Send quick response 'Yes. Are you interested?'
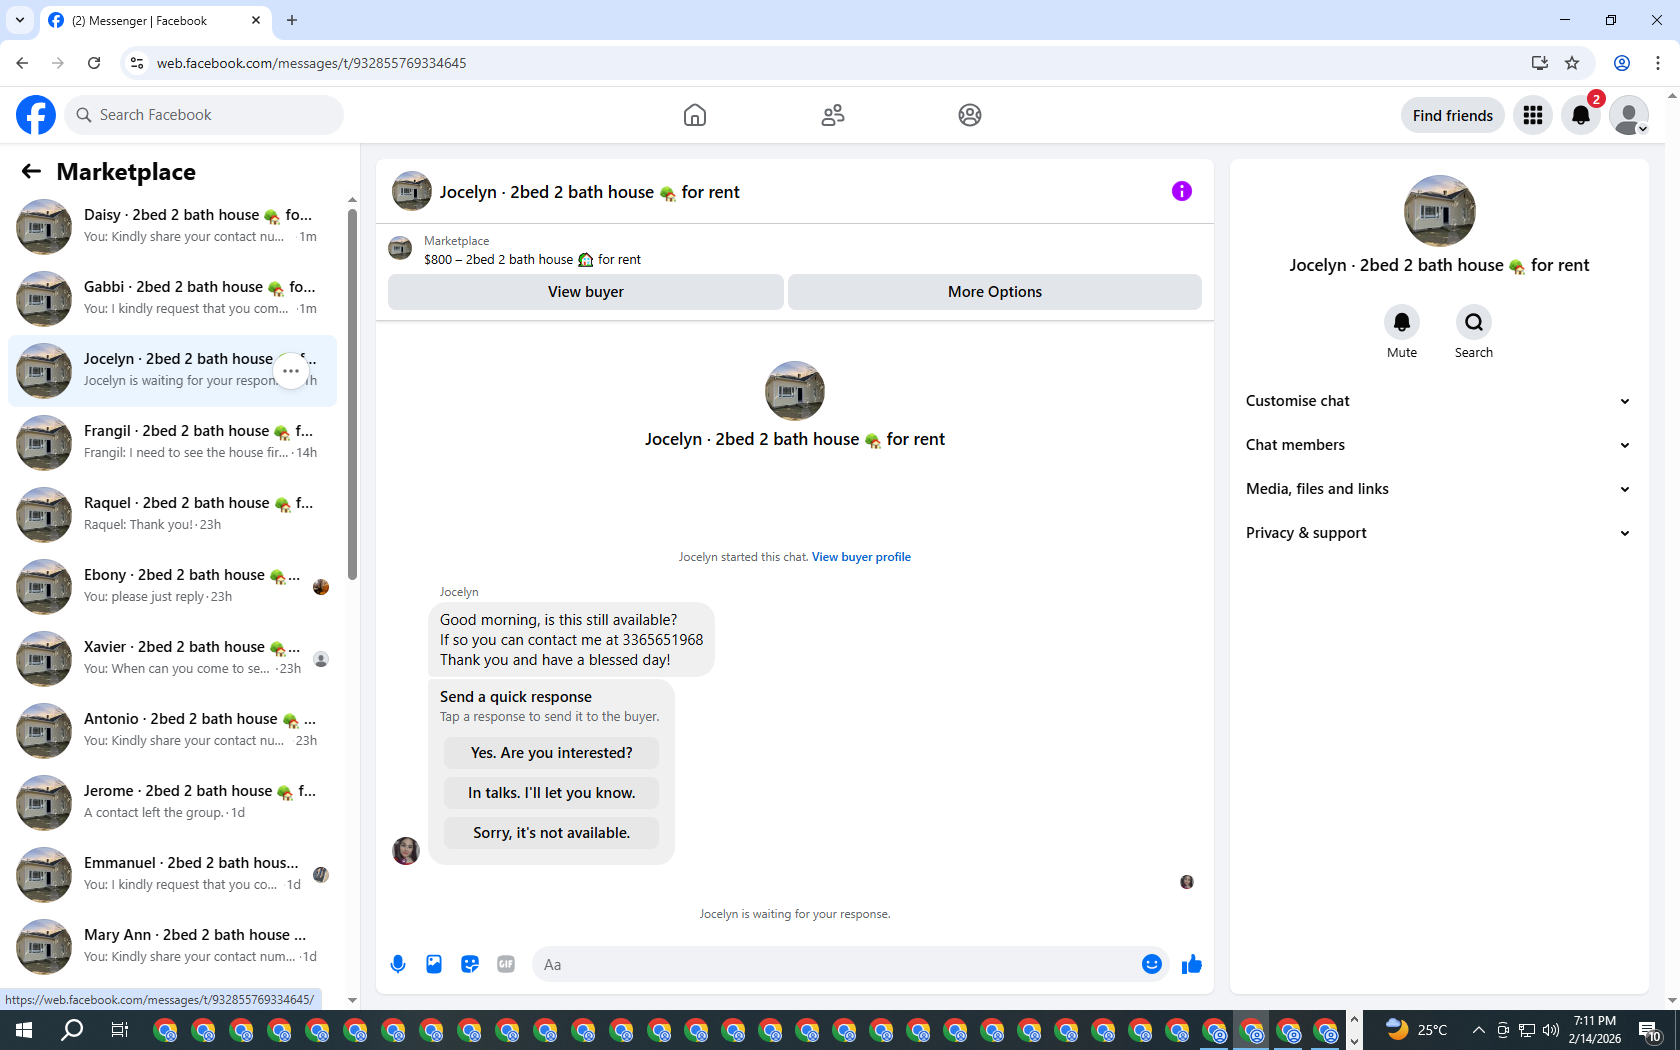The height and width of the screenshot is (1050, 1680). [551, 753]
